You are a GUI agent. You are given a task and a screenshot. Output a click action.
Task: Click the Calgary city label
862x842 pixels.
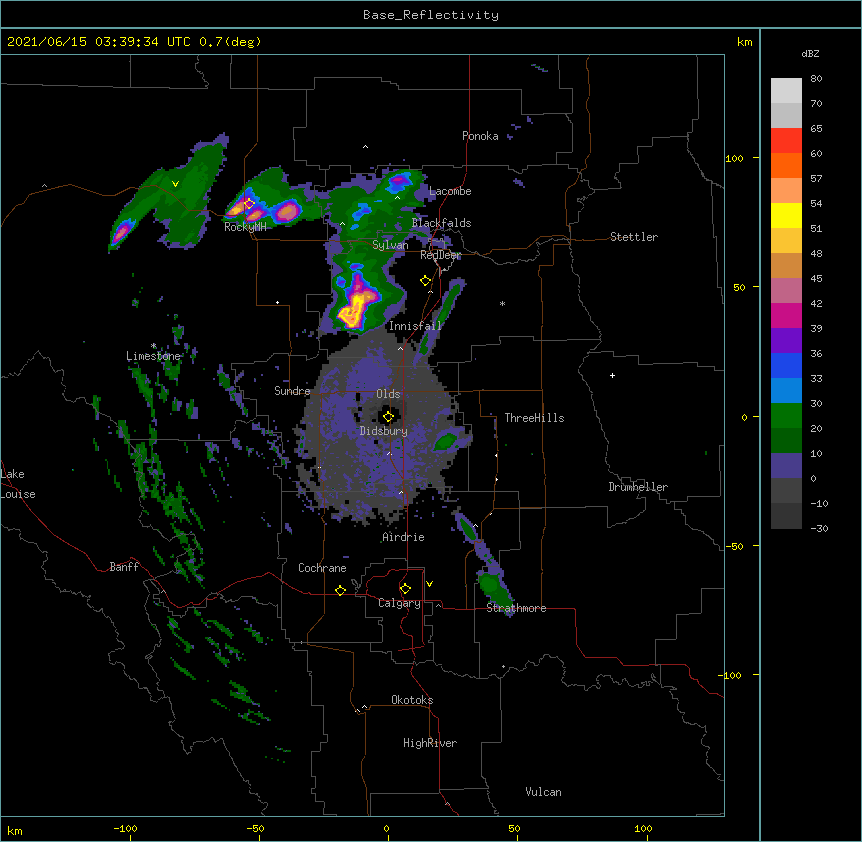click(x=399, y=603)
